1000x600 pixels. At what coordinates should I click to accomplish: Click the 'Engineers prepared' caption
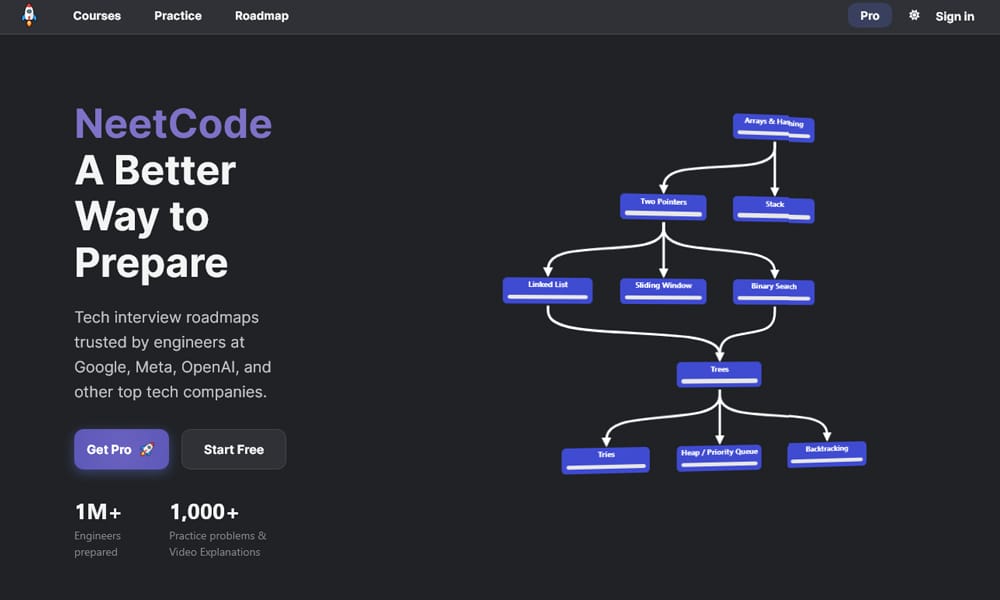point(98,544)
